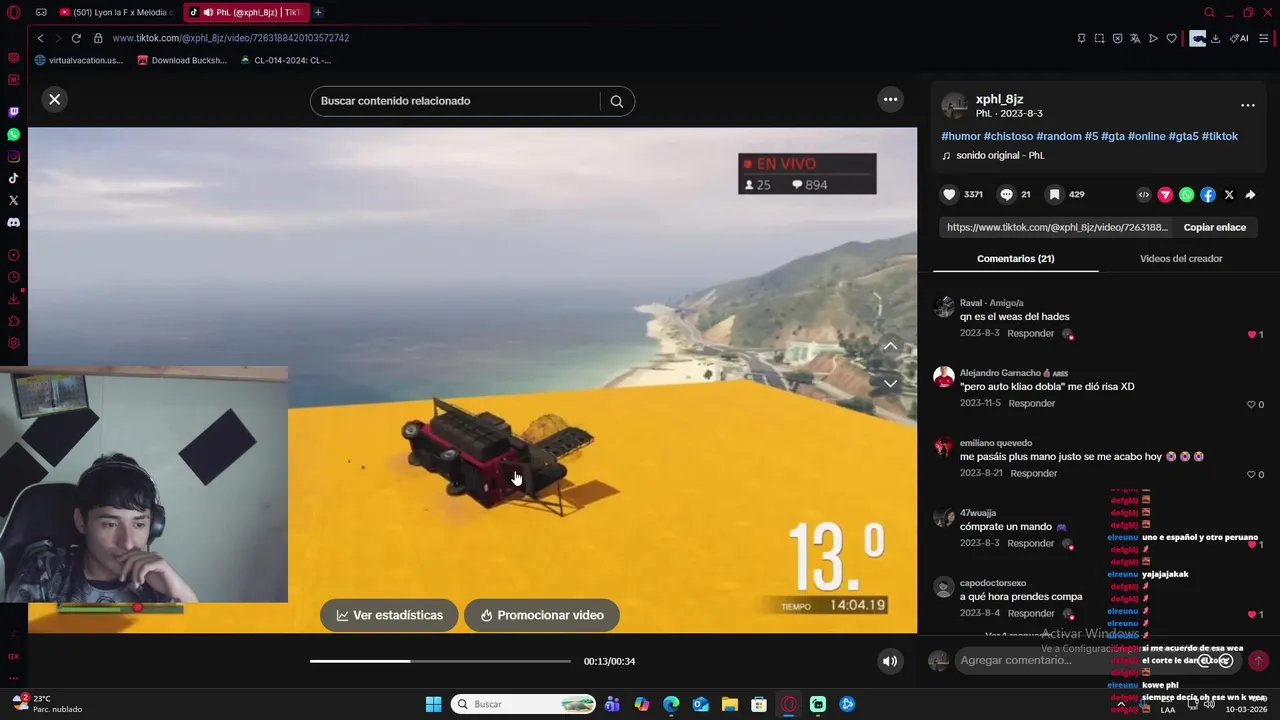Like Alejandro Garnacho's comment
Screen dimensions: 1280x720
pyautogui.click(x=1251, y=404)
